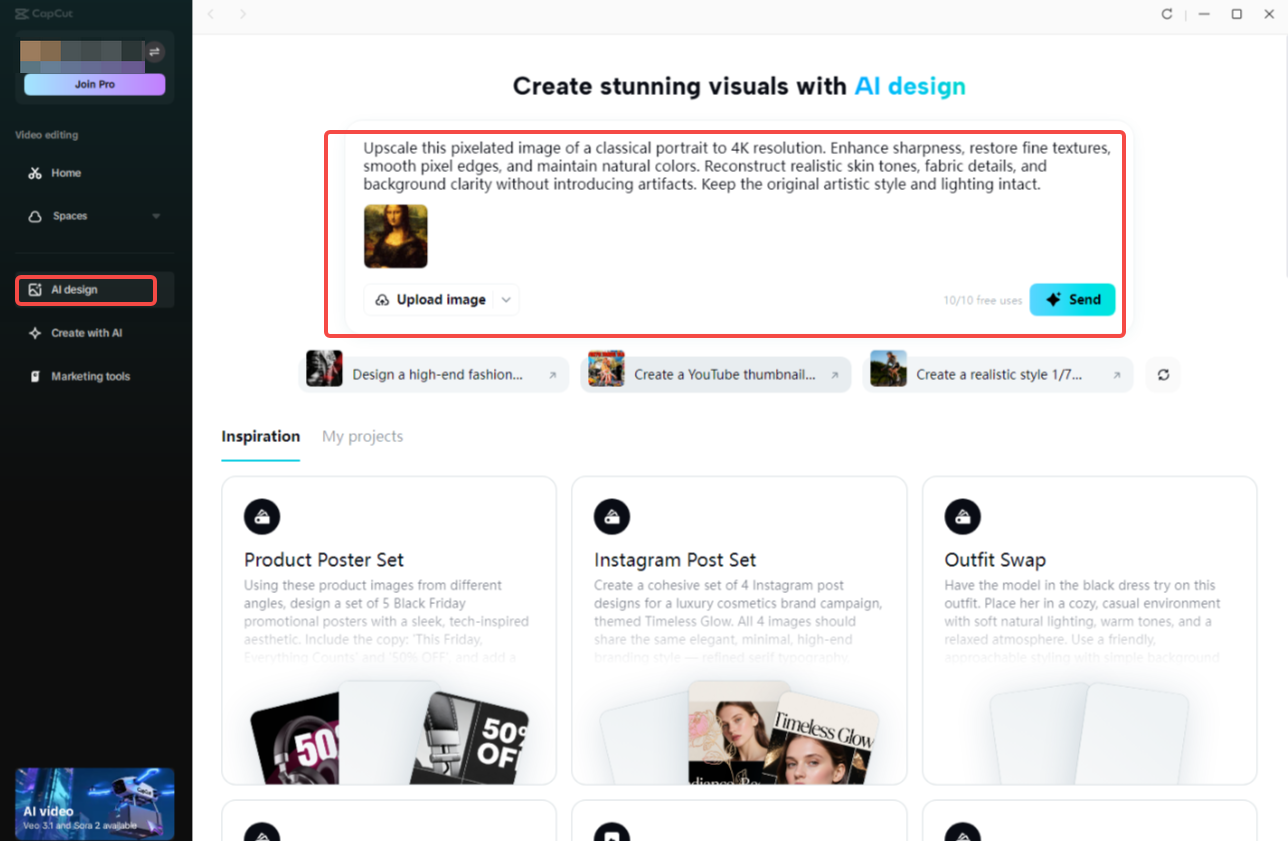Click the Instagram Post Set badge icon
This screenshot has height=841, width=1288.
pos(612,516)
